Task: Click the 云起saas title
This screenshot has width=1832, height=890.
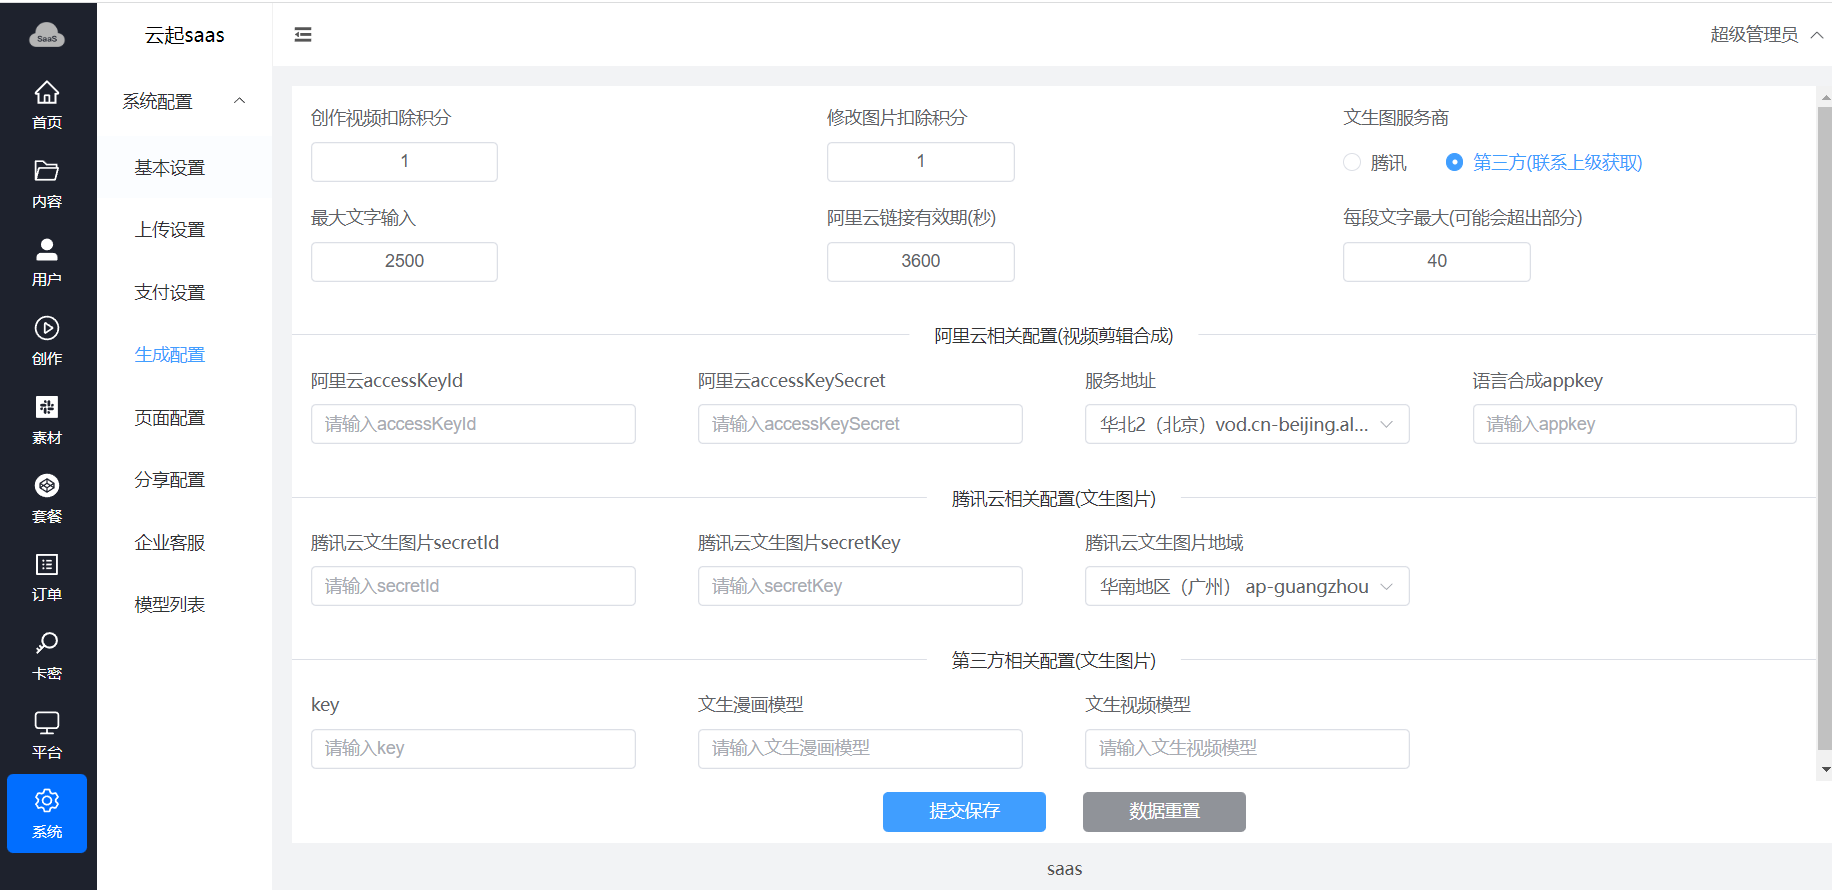Action: coord(185,35)
